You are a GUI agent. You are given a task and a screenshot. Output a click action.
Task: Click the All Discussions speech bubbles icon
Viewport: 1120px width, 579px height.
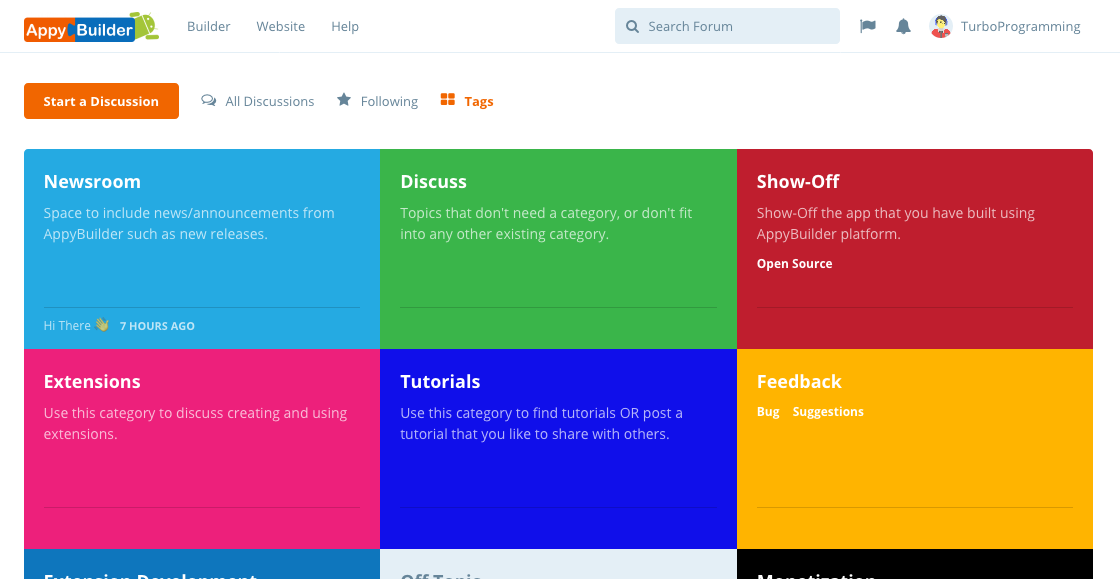(x=209, y=101)
